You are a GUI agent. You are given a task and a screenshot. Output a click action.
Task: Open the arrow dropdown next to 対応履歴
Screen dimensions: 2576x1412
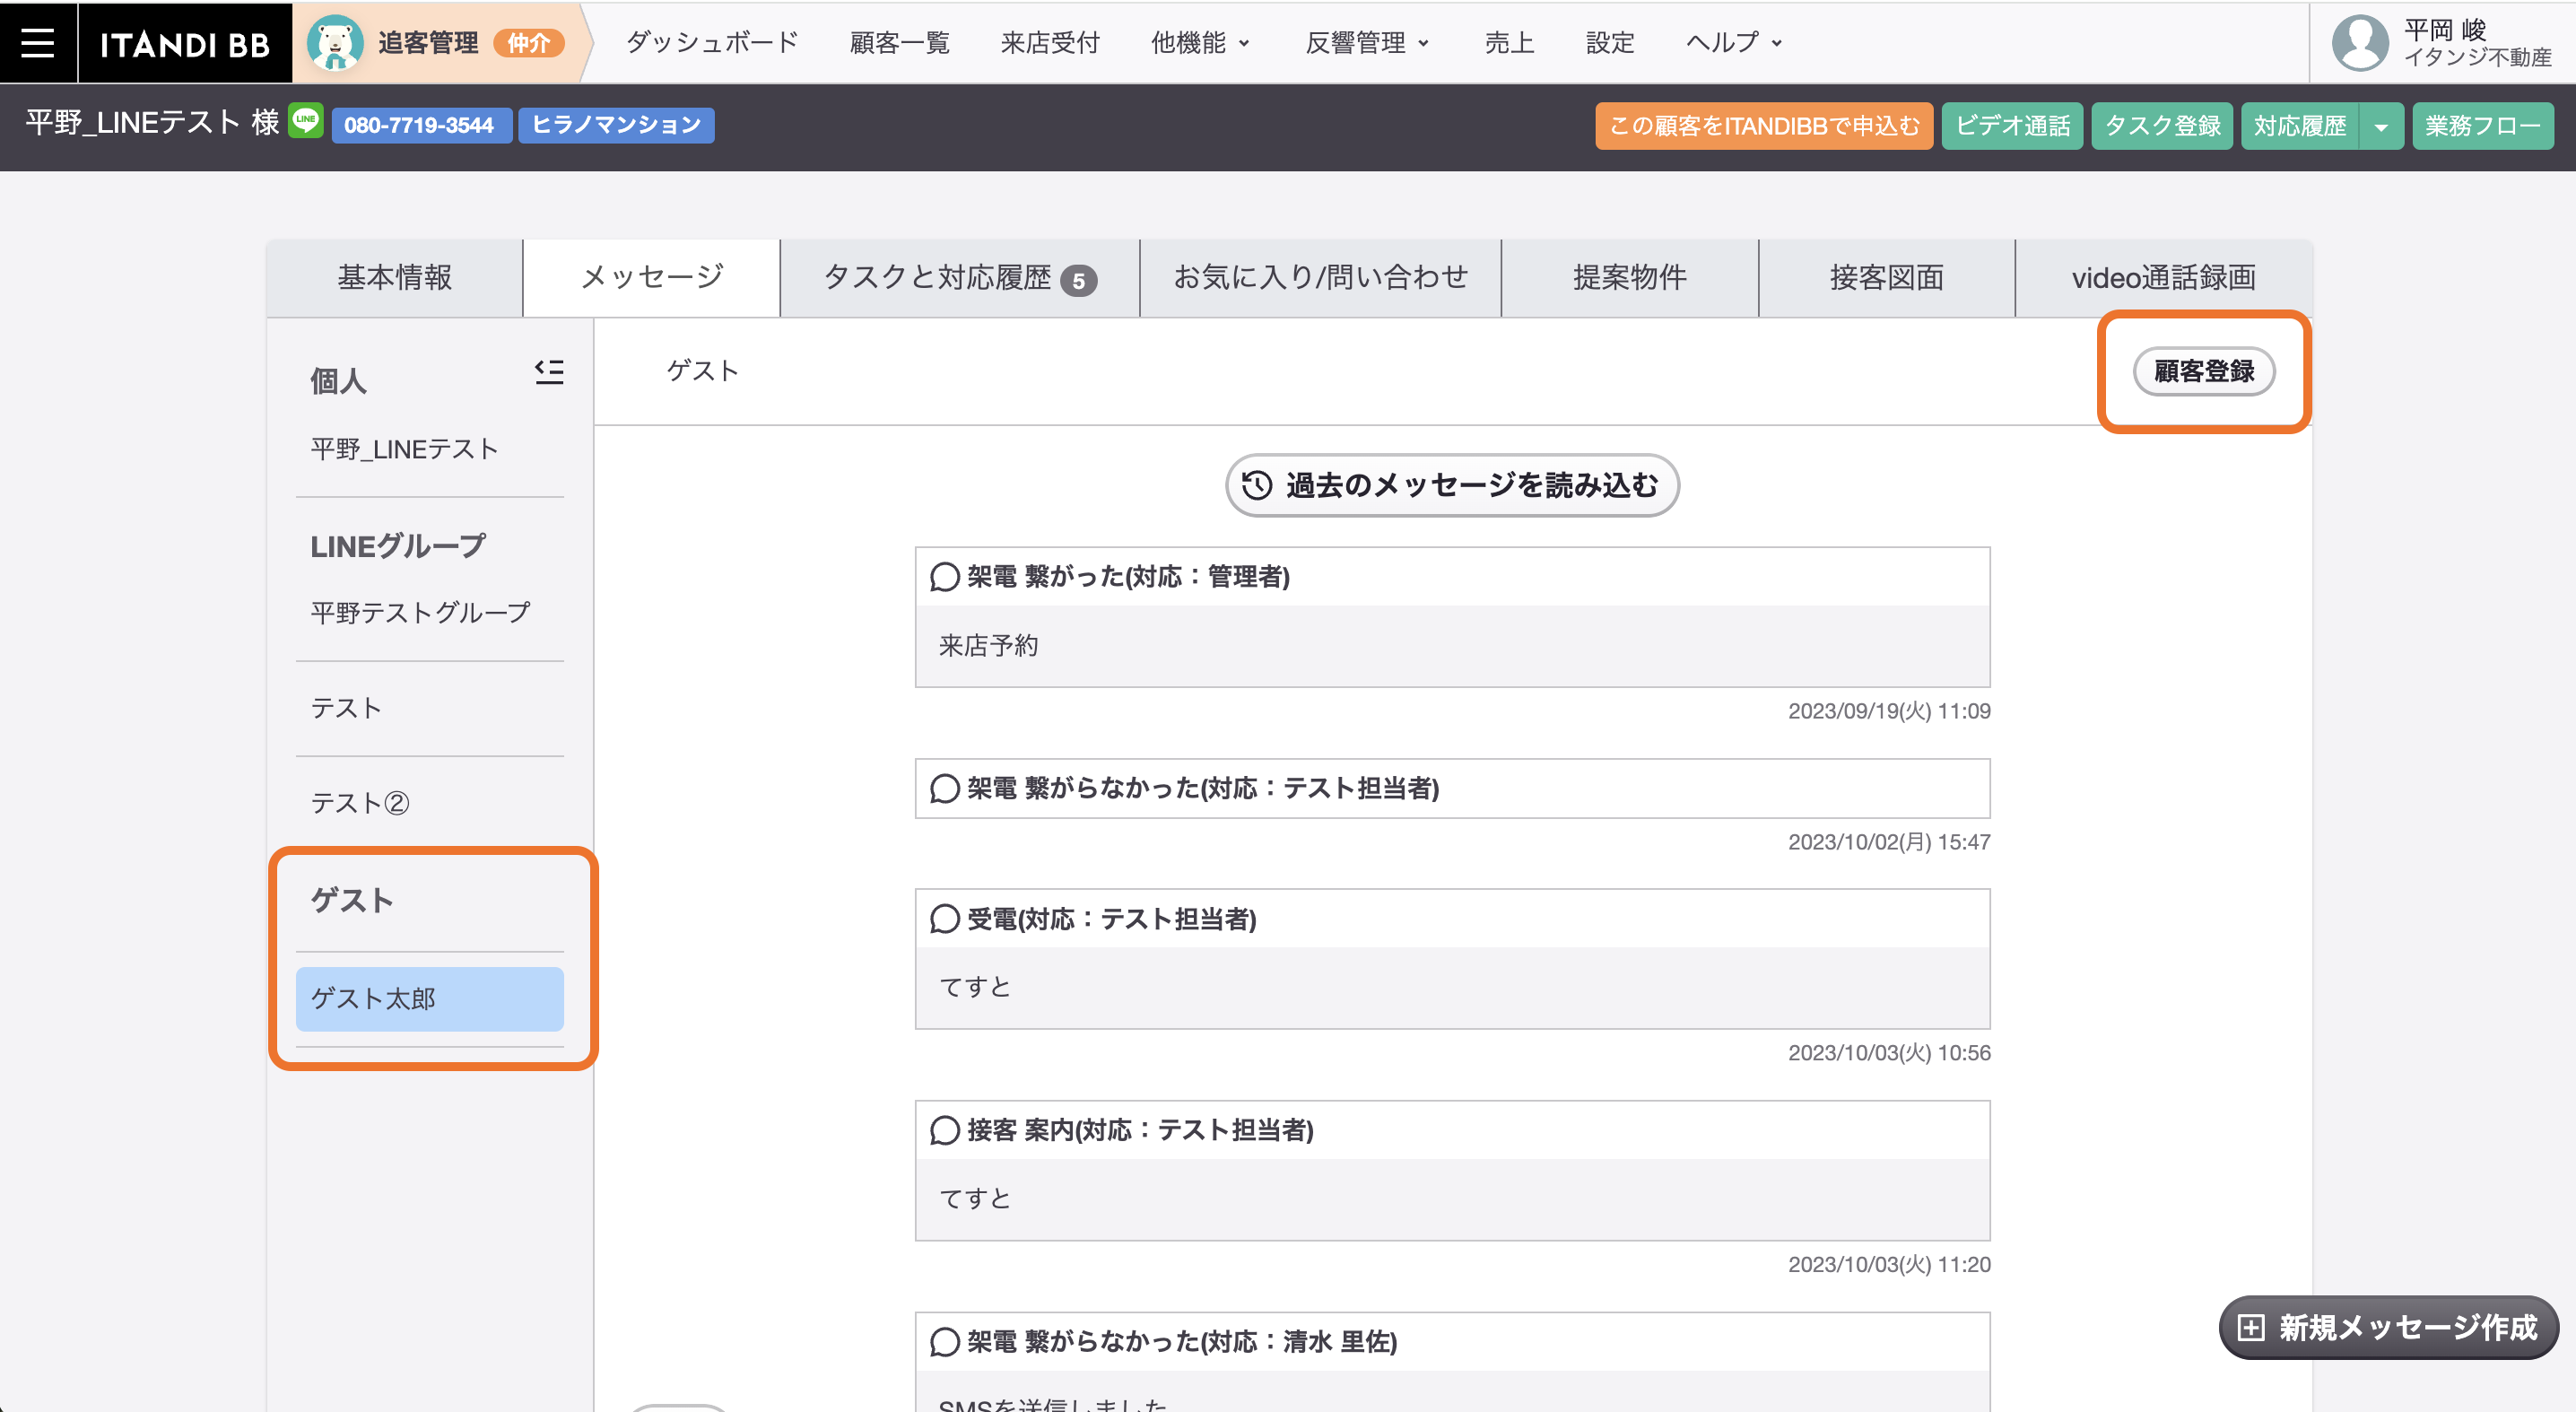pyautogui.click(x=2381, y=126)
